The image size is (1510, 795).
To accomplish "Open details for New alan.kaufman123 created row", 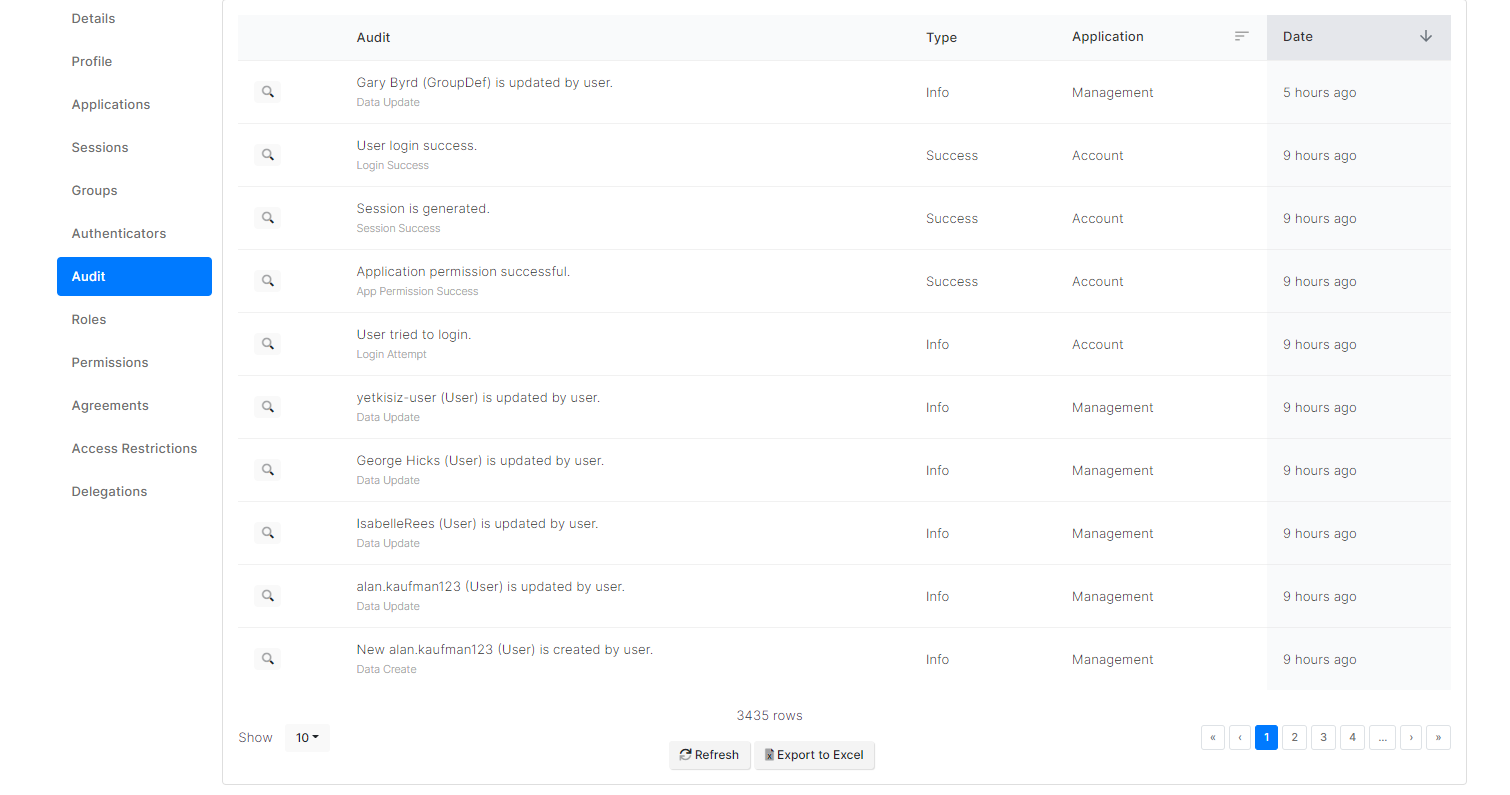I will coord(267,659).
